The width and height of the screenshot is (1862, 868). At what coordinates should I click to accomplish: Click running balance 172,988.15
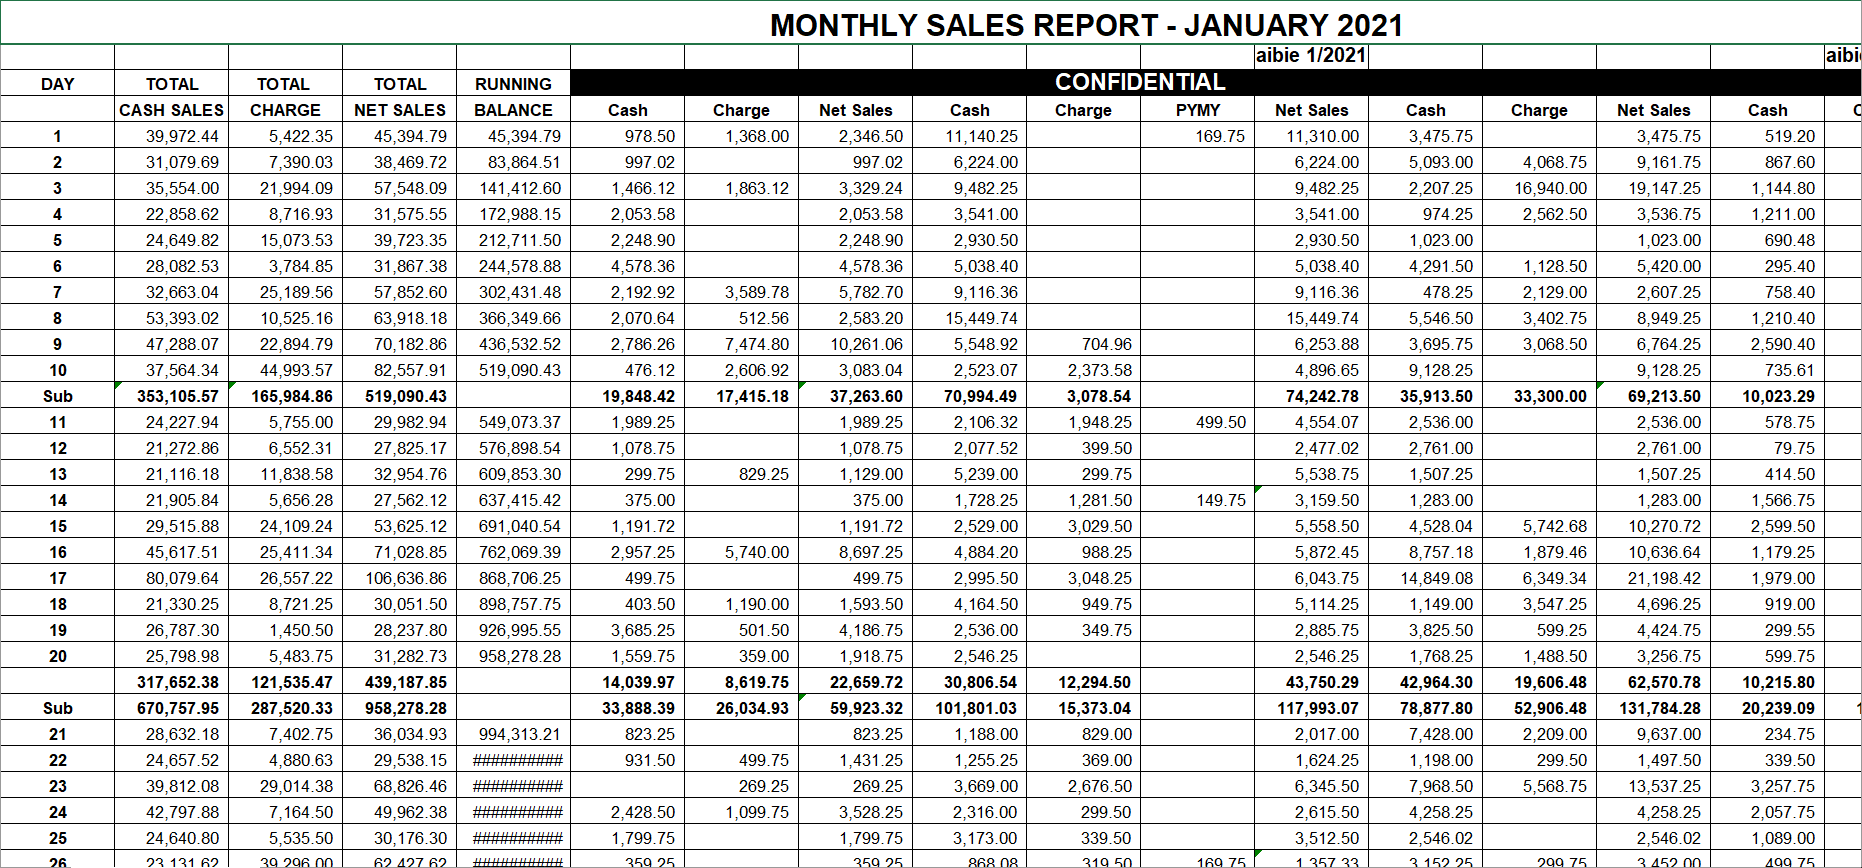click(x=513, y=214)
